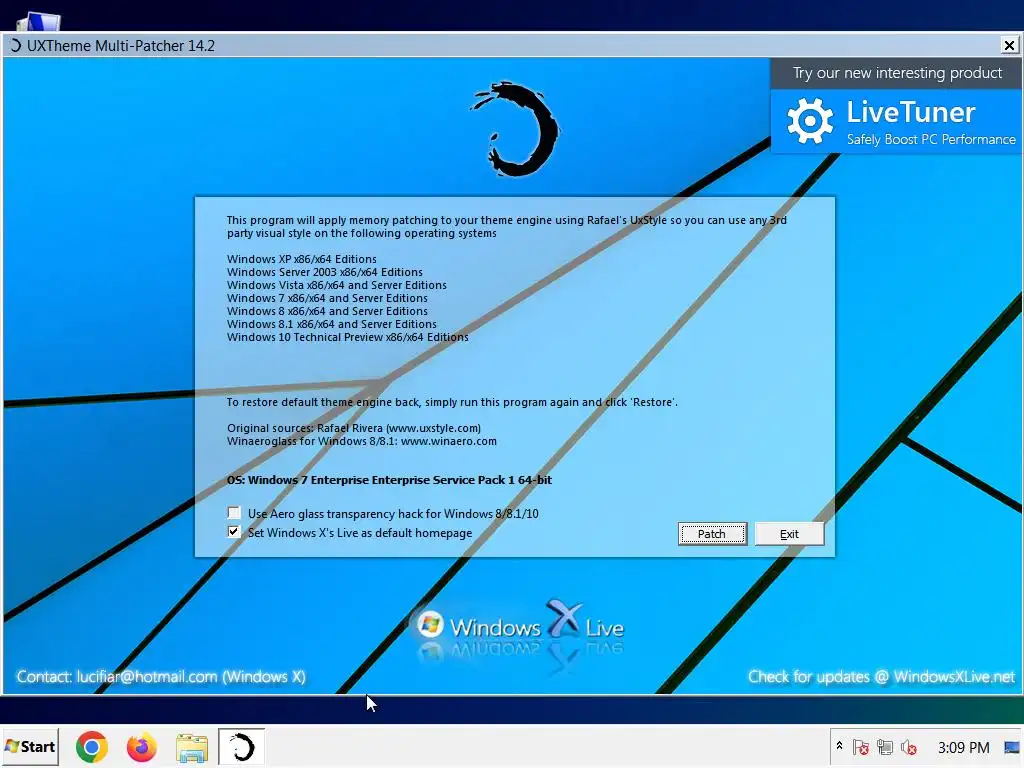This screenshot has width=1024, height=768.
Task: Click the Contact lucifiar@hotmail.com text
Action: point(161,677)
